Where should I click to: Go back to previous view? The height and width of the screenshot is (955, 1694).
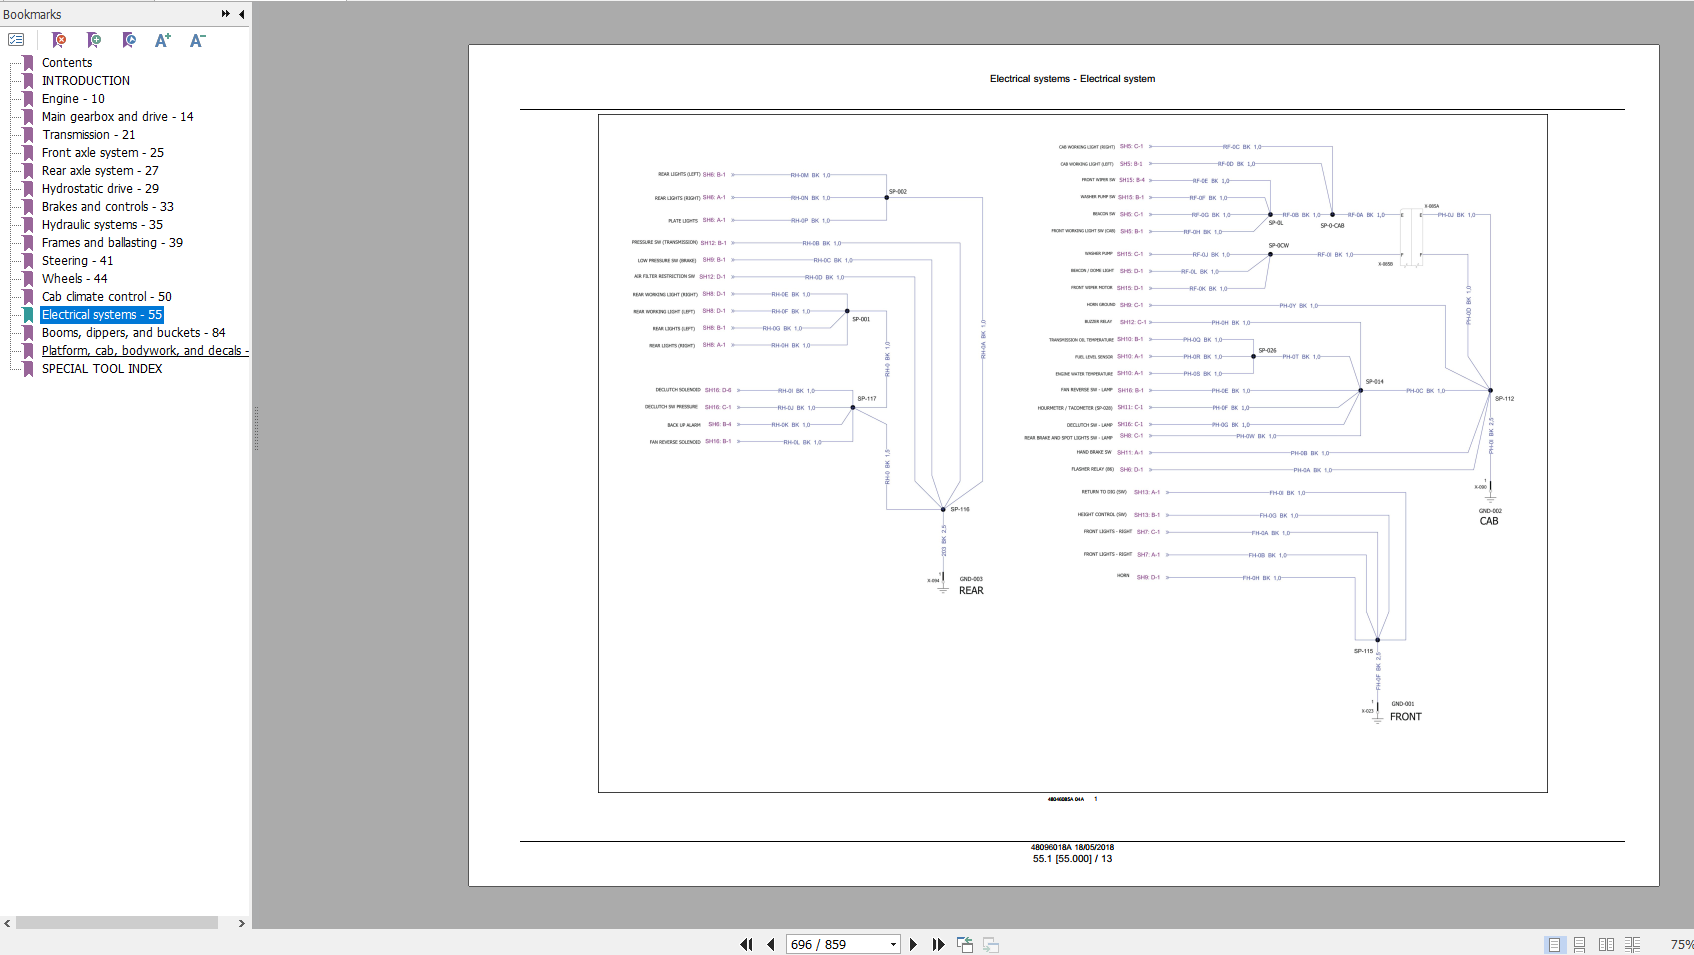[965, 944]
